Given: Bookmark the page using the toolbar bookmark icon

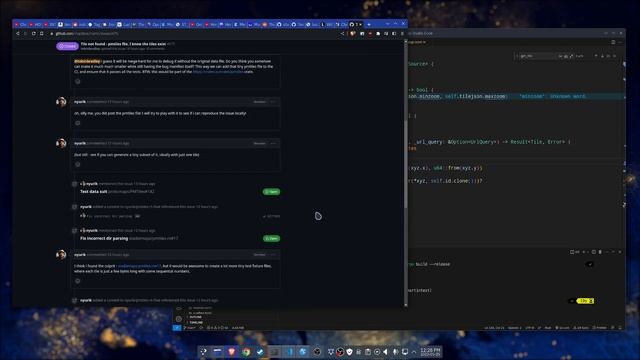Looking at the screenshot, I should pos(42,33).
